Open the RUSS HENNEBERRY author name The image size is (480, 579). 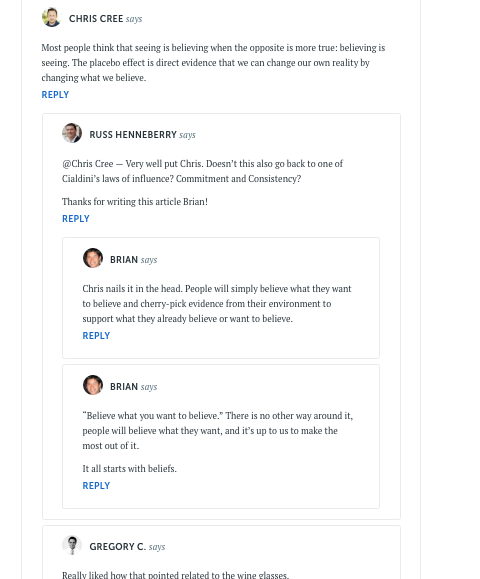pyautogui.click(x=133, y=135)
